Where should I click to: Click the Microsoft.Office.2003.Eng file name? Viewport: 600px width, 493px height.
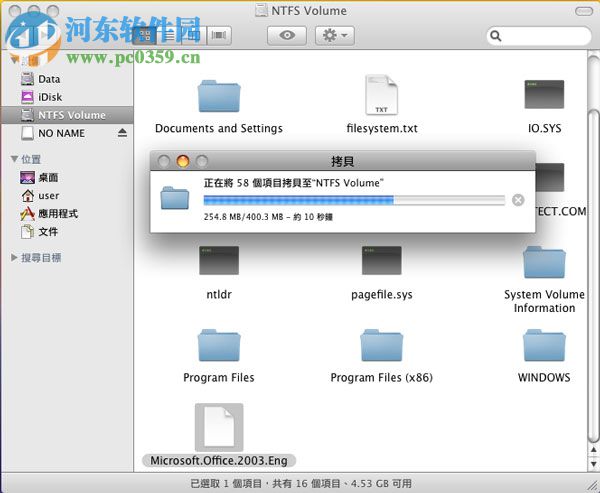pyautogui.click(x=219, y=460)
